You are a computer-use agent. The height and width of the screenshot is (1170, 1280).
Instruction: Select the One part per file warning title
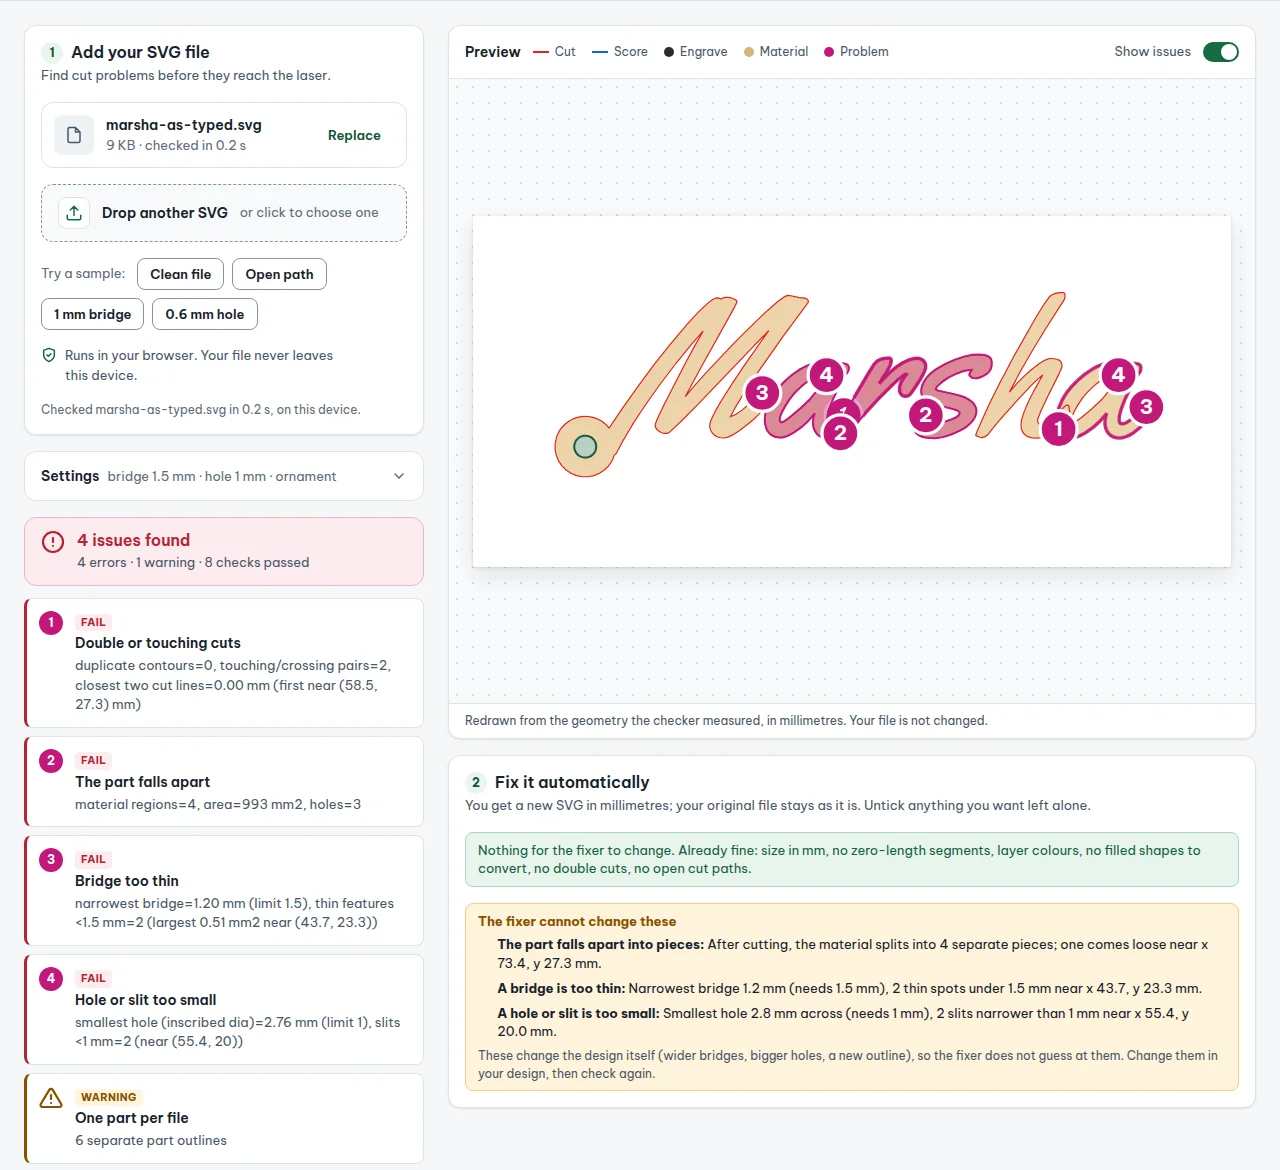(132, 1118)
